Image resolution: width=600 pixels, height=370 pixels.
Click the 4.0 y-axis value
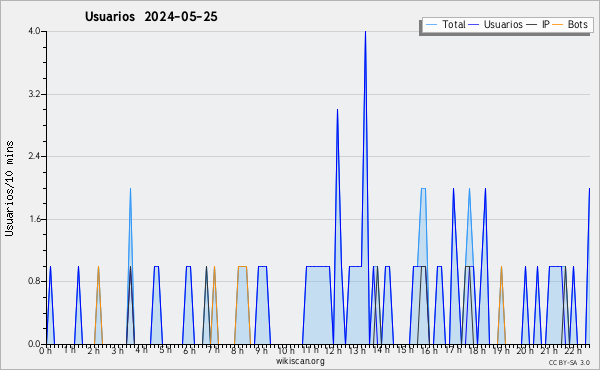(x=34, y=31)
